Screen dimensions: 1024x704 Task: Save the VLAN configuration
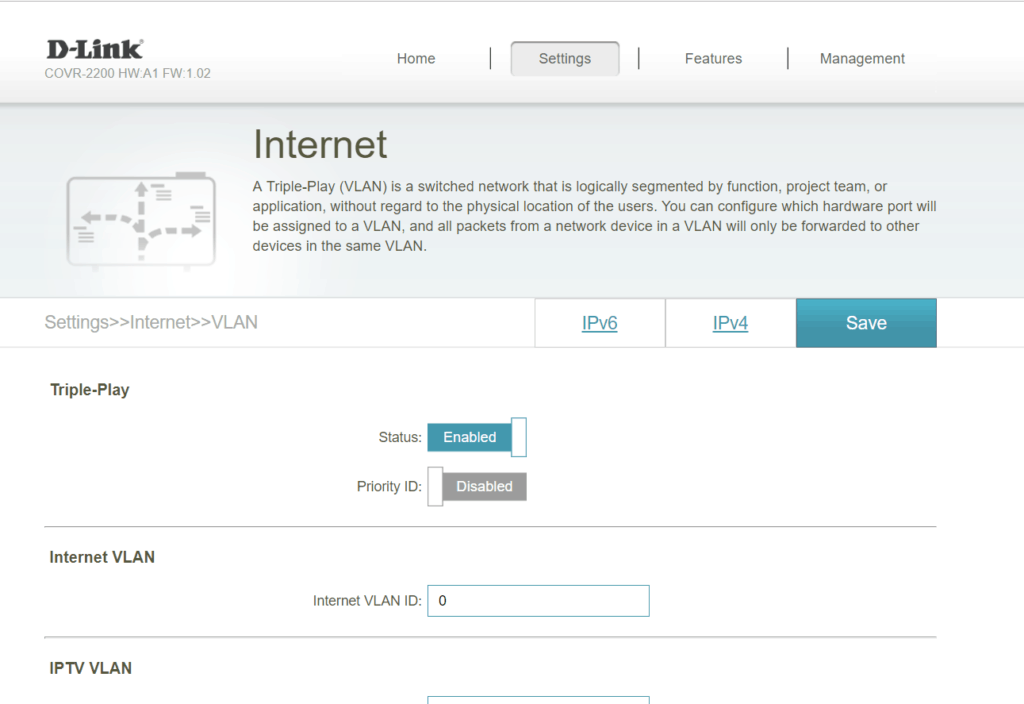[866, 323]
